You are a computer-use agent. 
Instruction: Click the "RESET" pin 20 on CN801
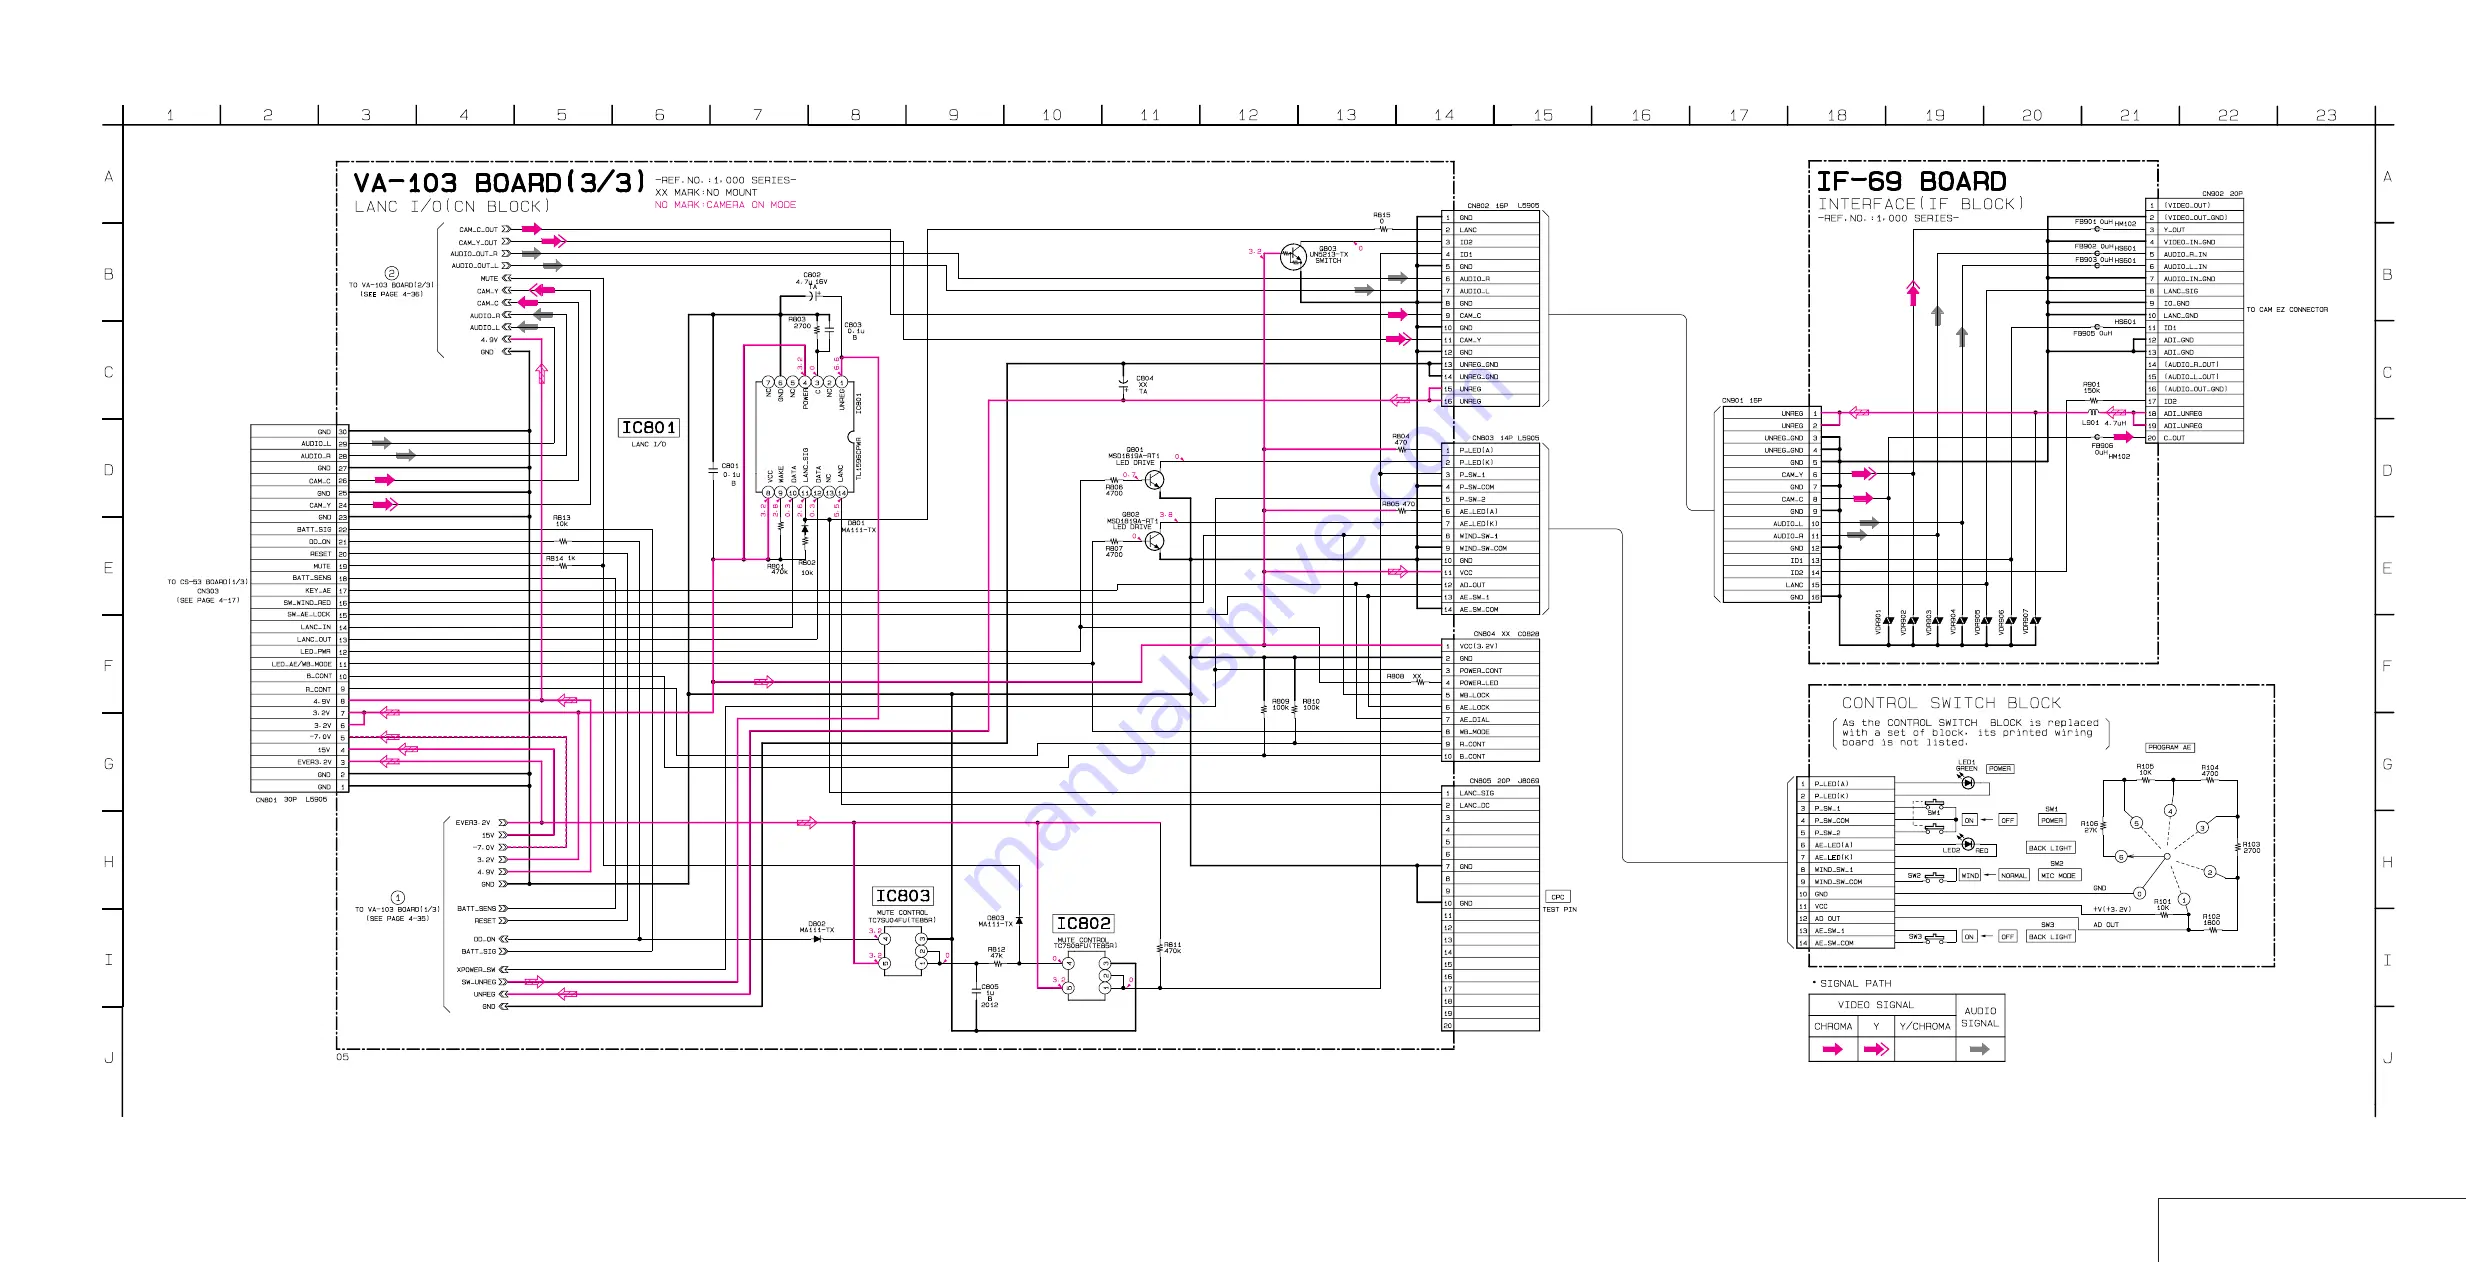click(299, 554)
